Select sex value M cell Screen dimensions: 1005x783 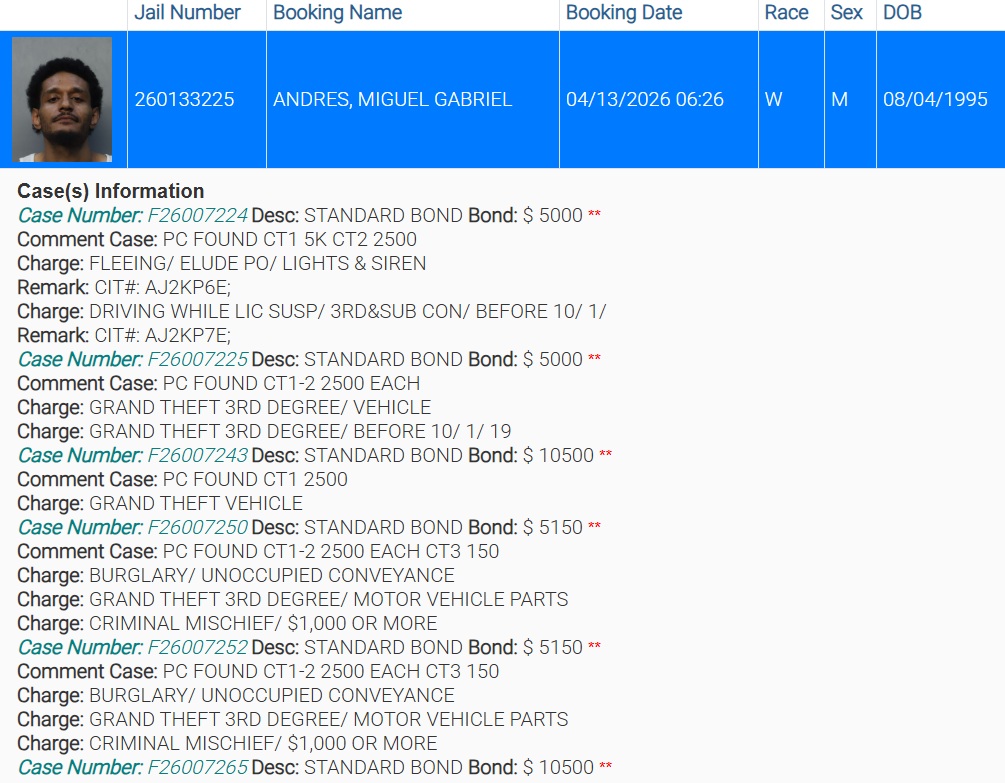850,99
